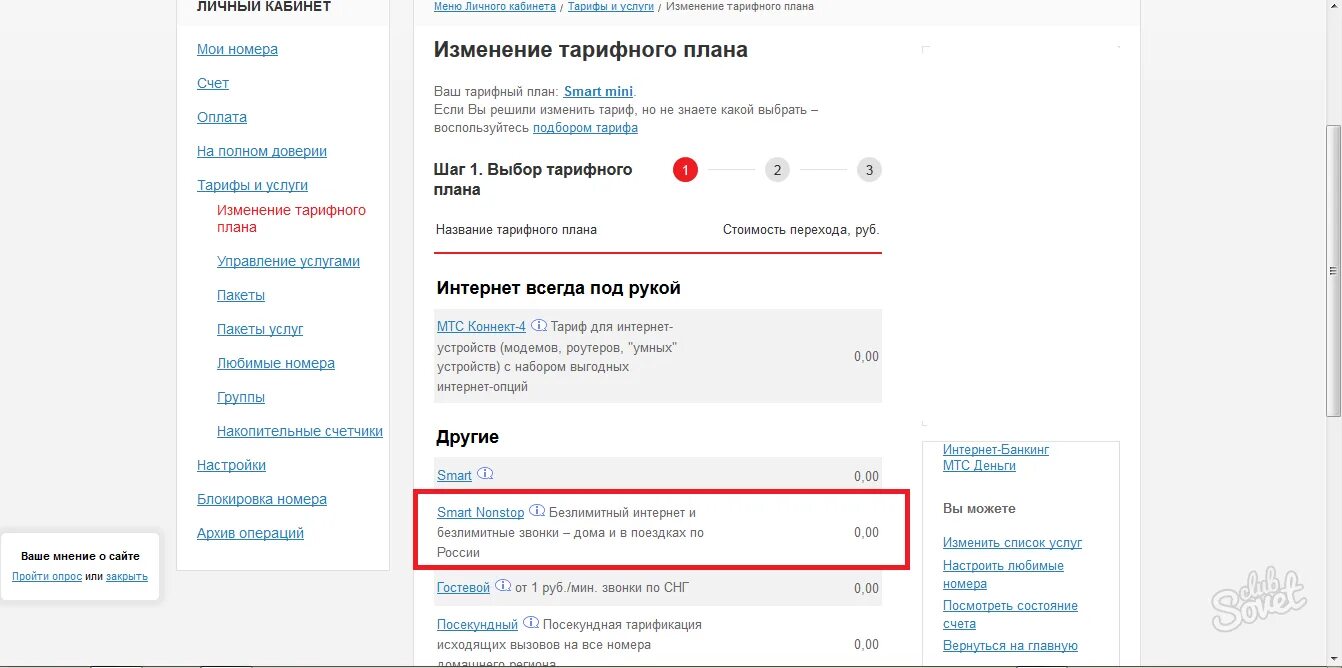Screen dimensions: 1342x668
Task: Click step 1 indicator circle
Action: pos(685,170)
